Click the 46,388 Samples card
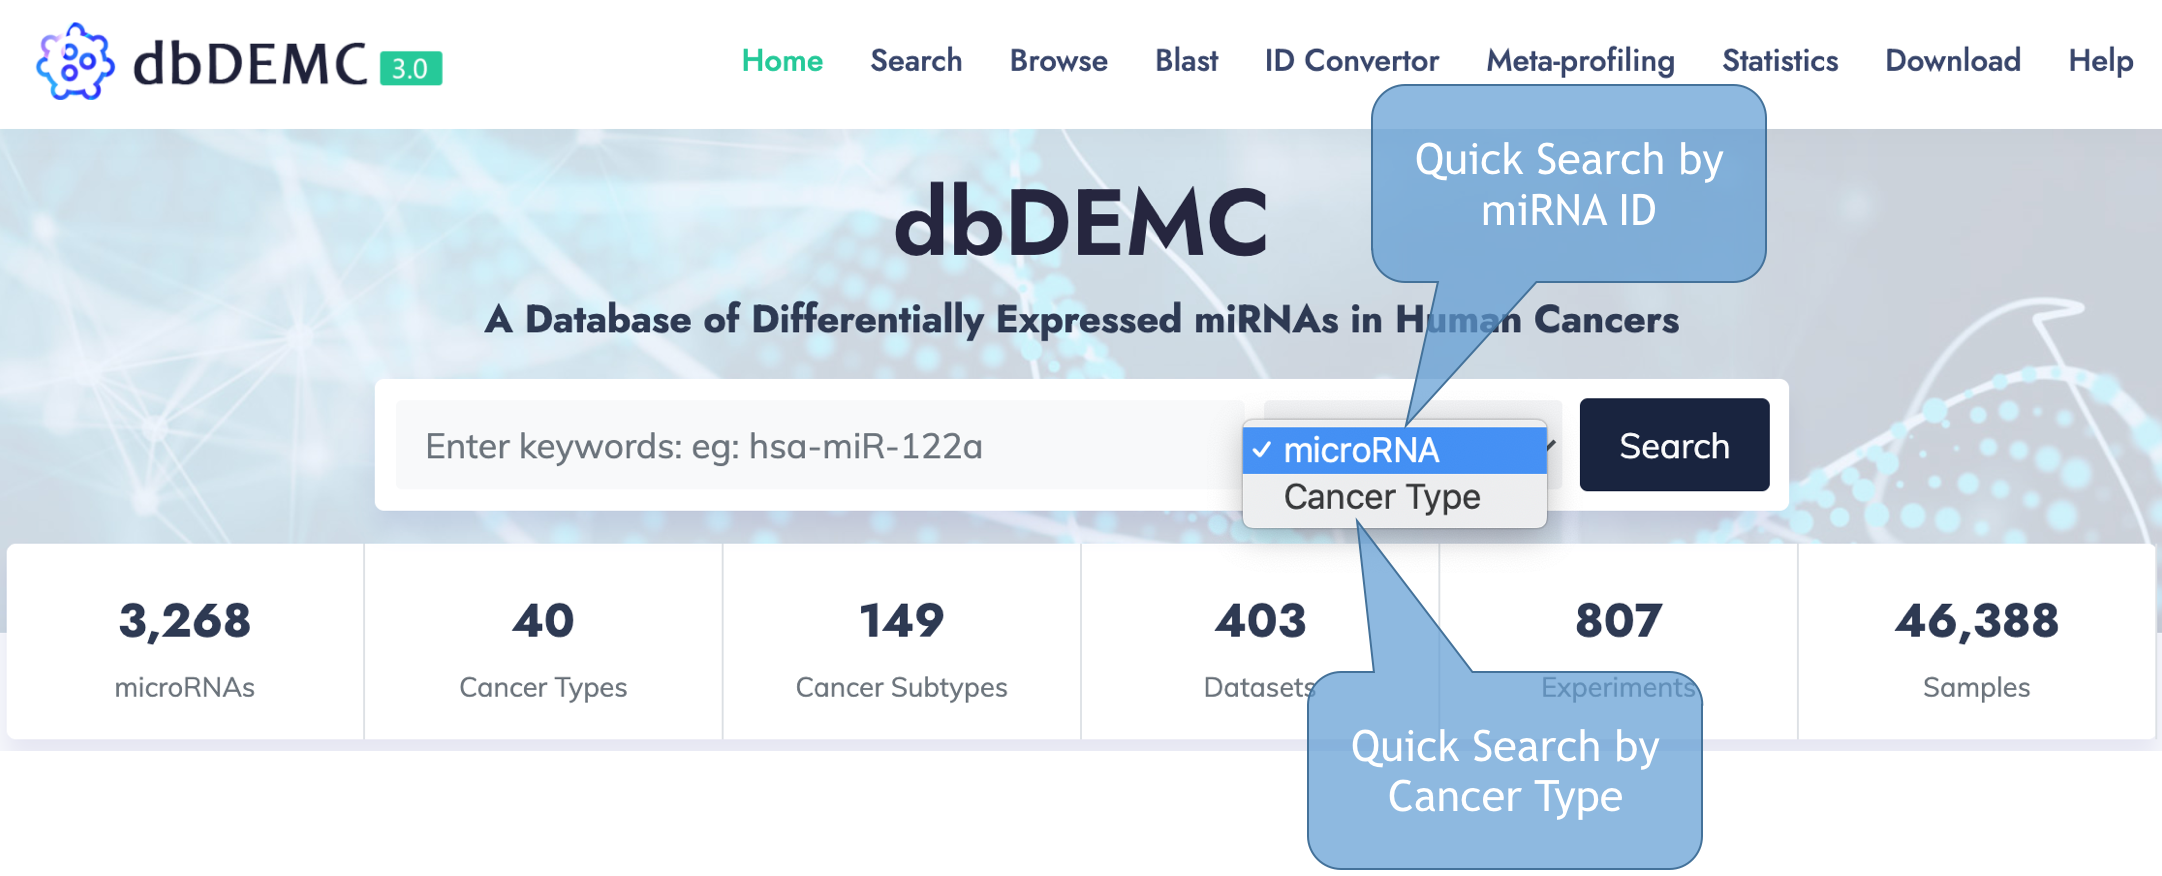The image size is (2162, 876). 1976,642
